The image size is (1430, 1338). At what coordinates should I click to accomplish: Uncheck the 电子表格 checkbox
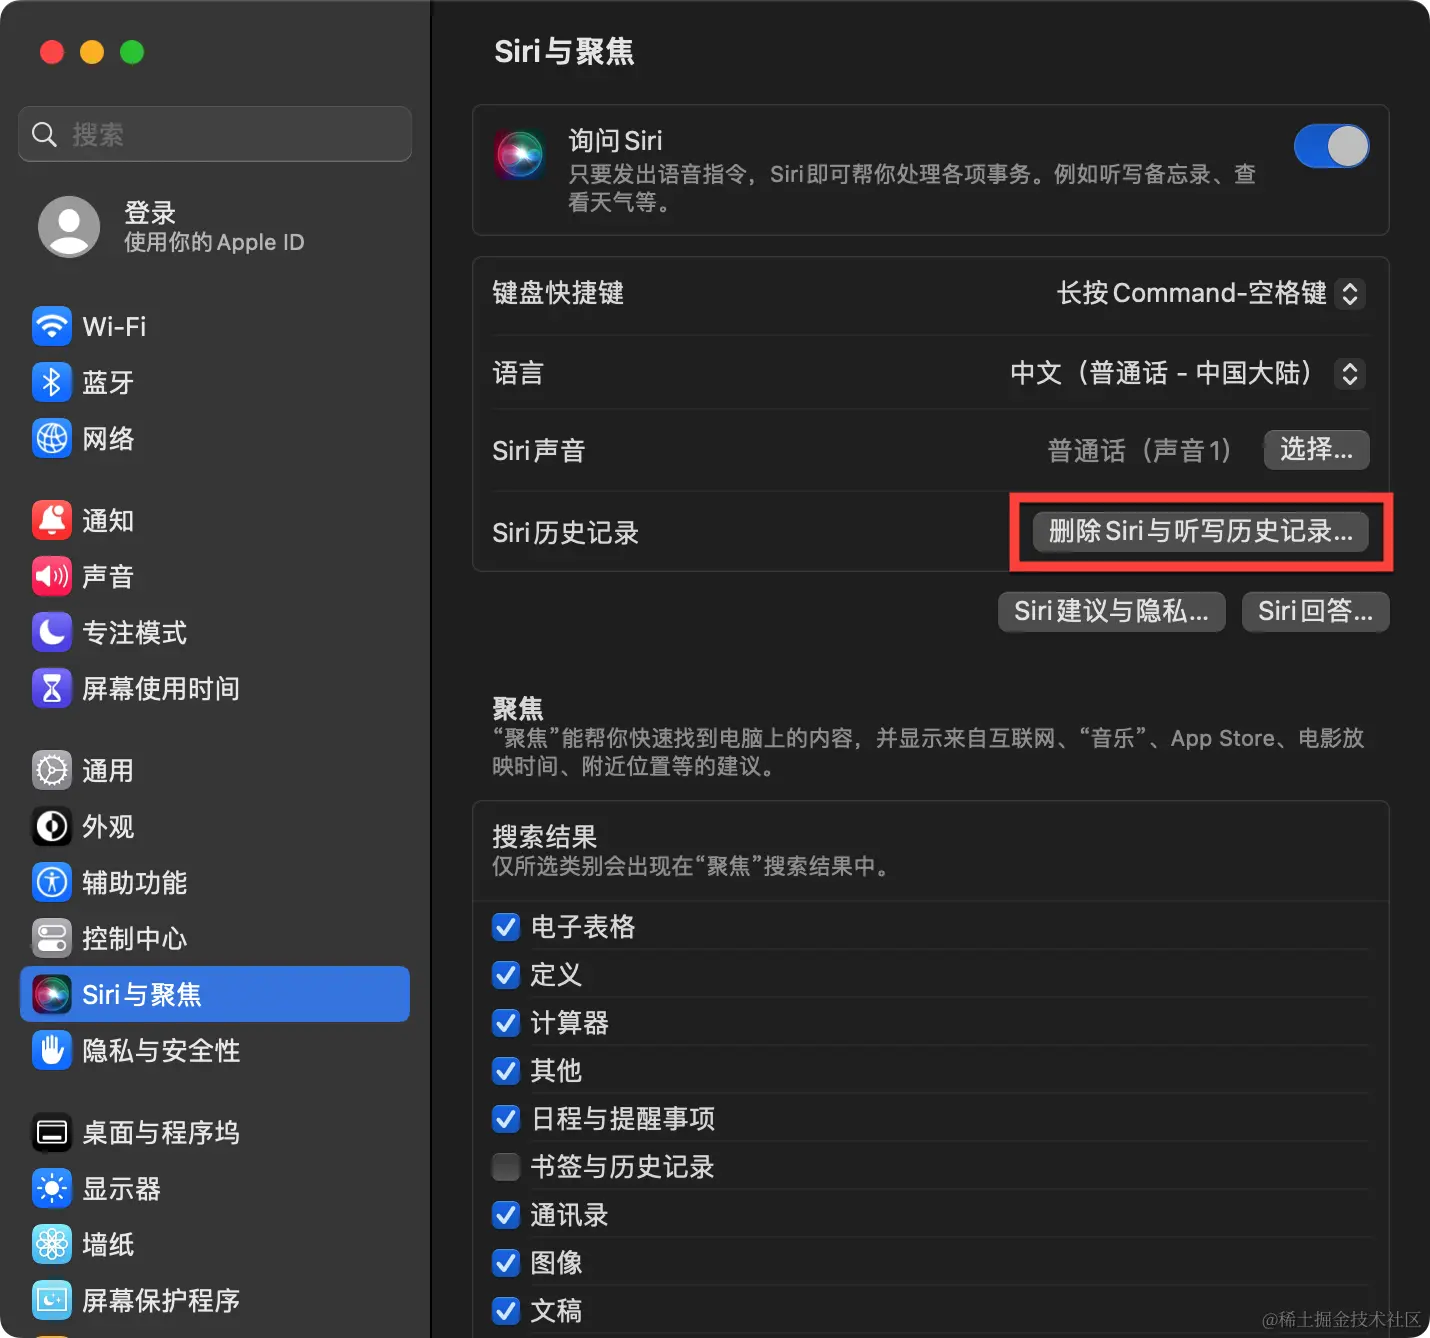pyautogui.click(x=506, y=927)
